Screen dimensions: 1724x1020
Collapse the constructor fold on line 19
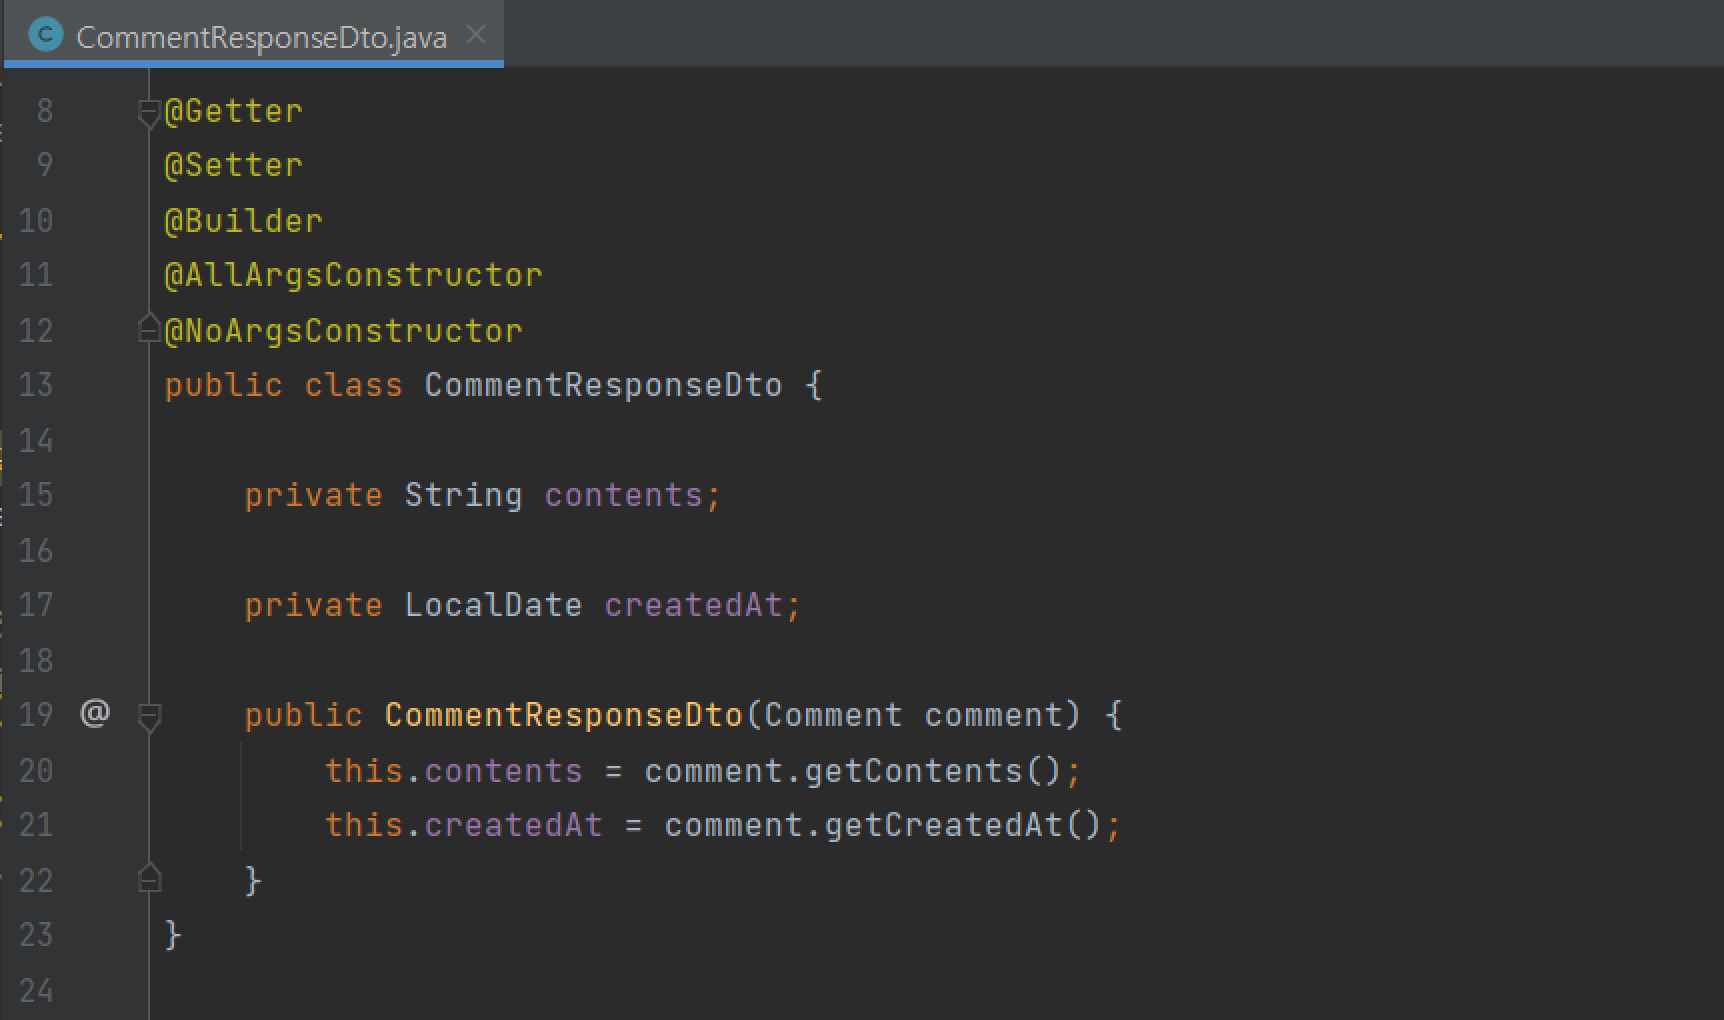click(x=149, y=717)
